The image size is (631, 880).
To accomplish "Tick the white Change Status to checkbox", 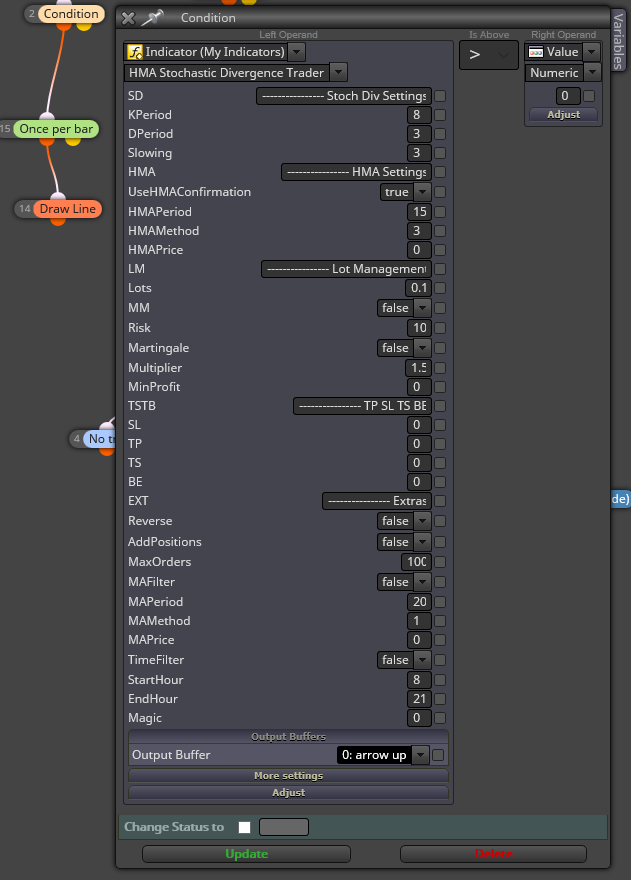I will (x=244, y=827).
